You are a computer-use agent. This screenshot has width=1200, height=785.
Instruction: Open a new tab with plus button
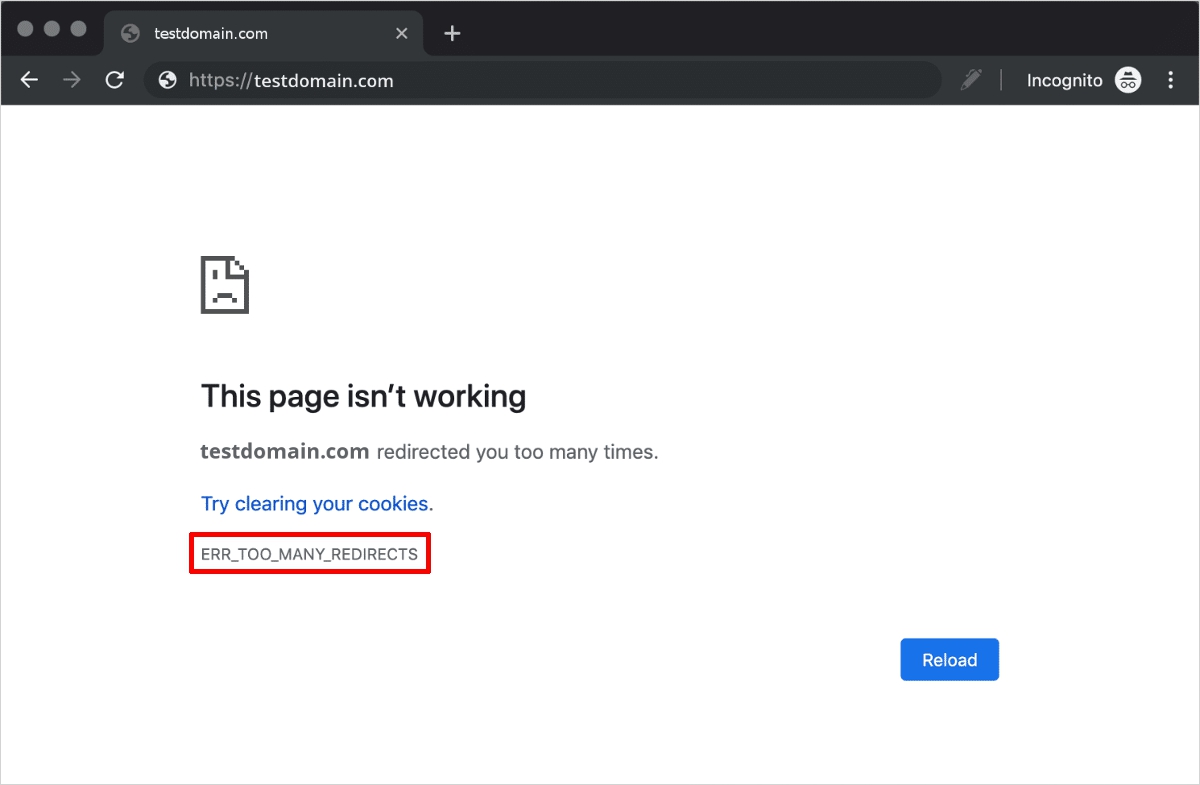pos(452,33)
